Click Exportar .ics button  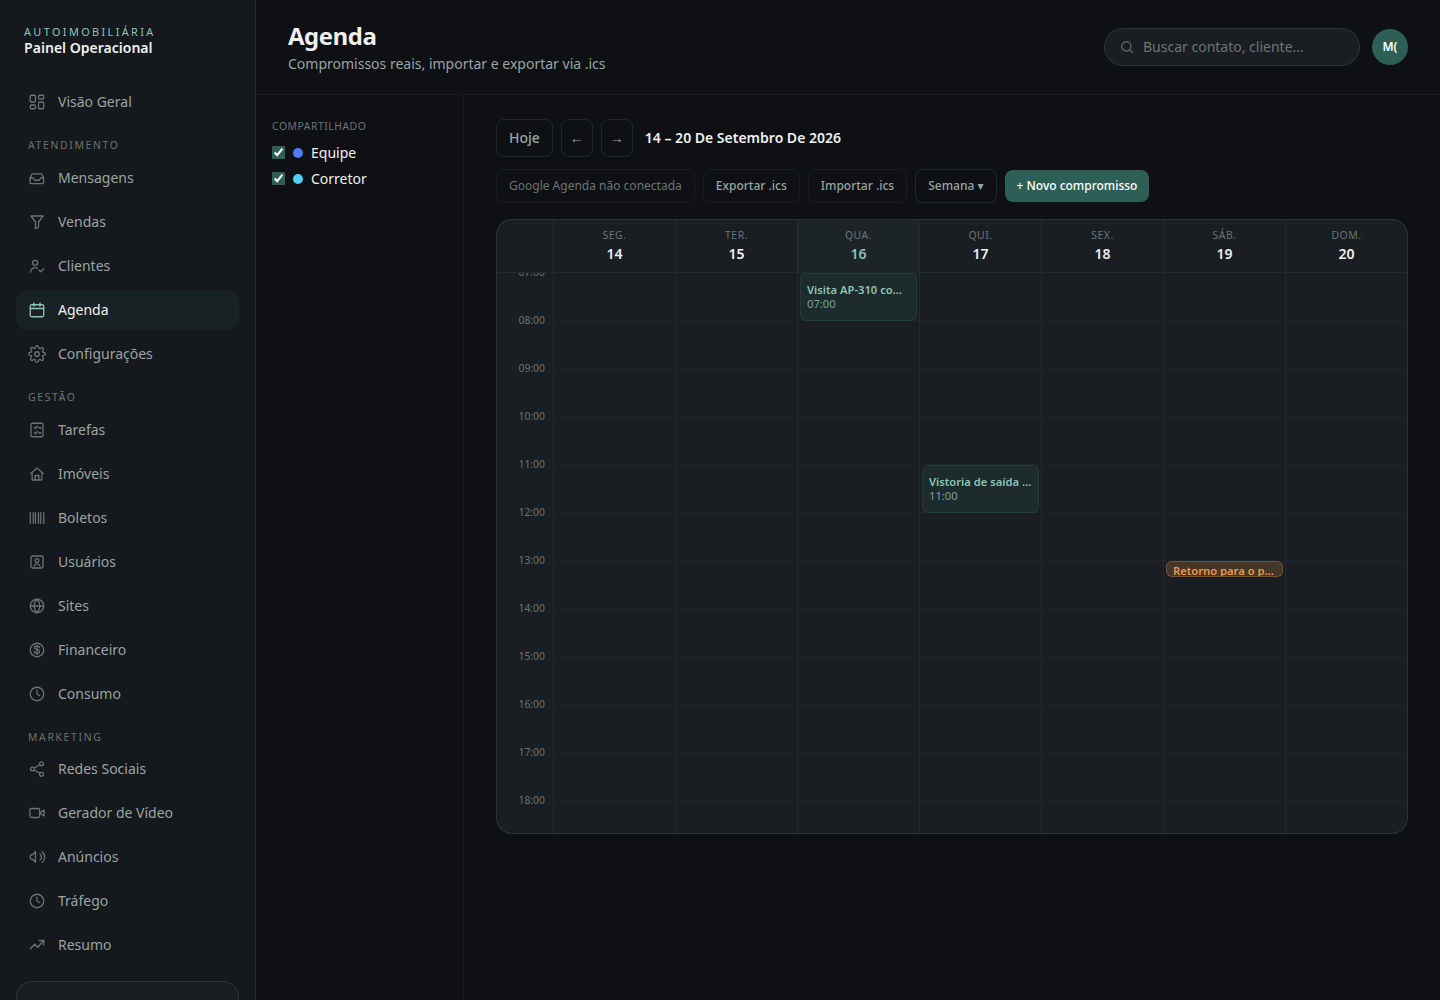click(x=751, y=186)
